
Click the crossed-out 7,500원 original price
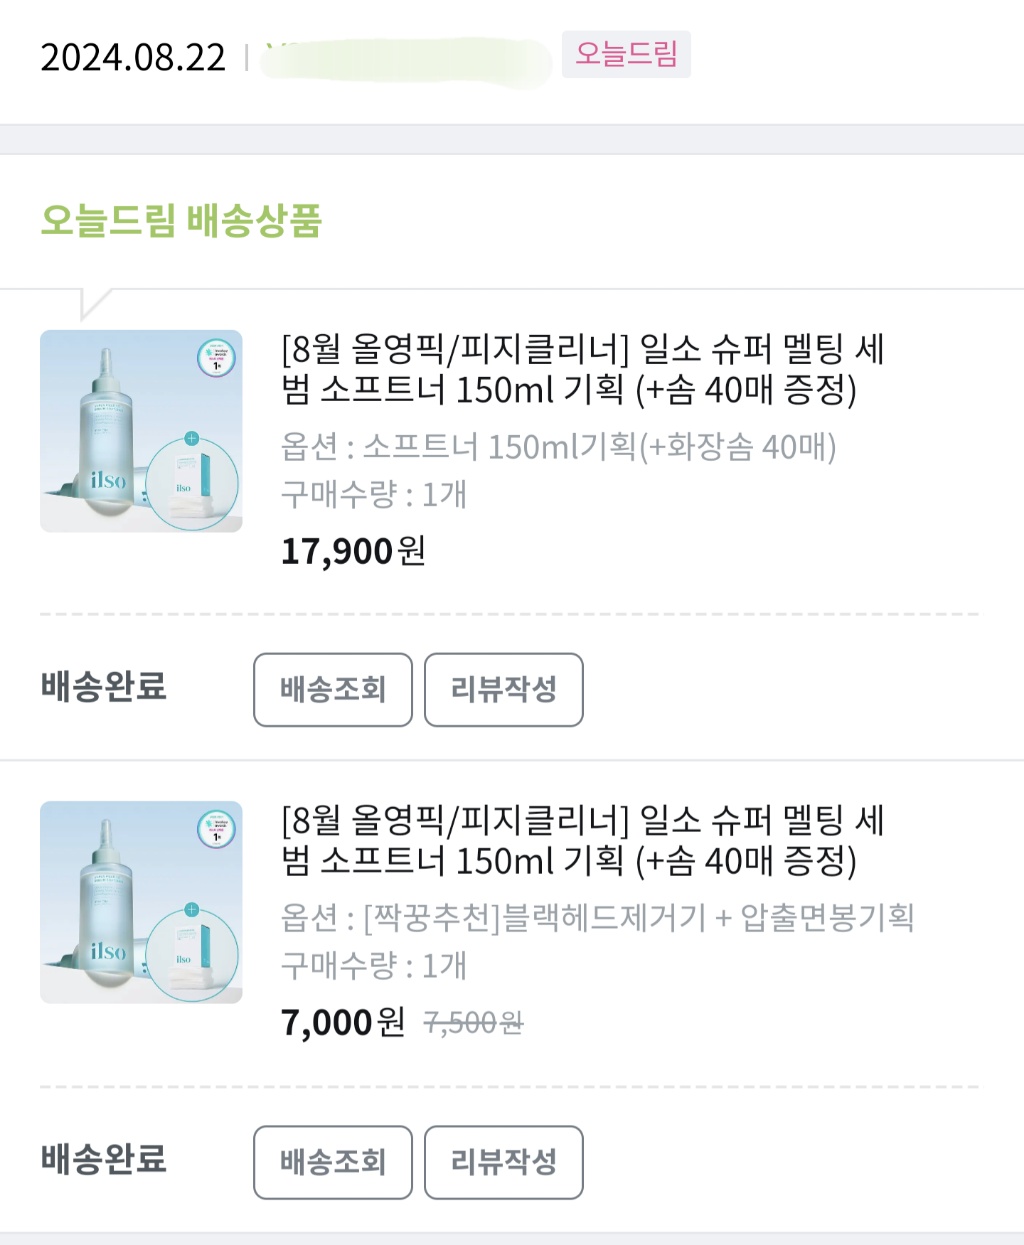(x=474, y=1023)
